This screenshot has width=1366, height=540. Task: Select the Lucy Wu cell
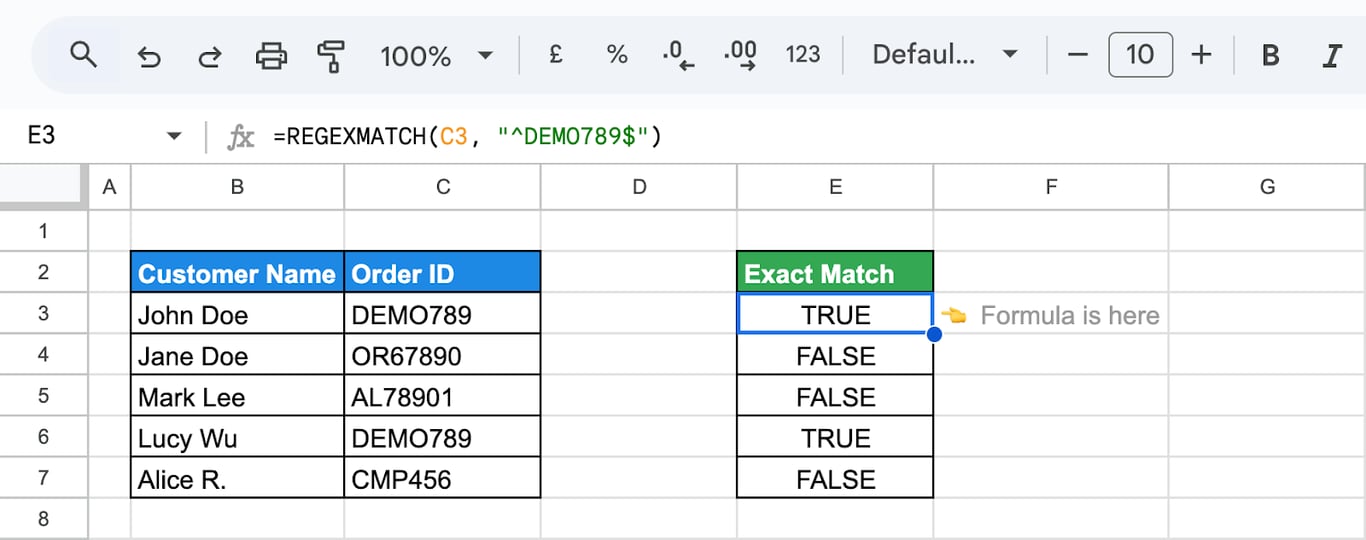coord(237,437)
